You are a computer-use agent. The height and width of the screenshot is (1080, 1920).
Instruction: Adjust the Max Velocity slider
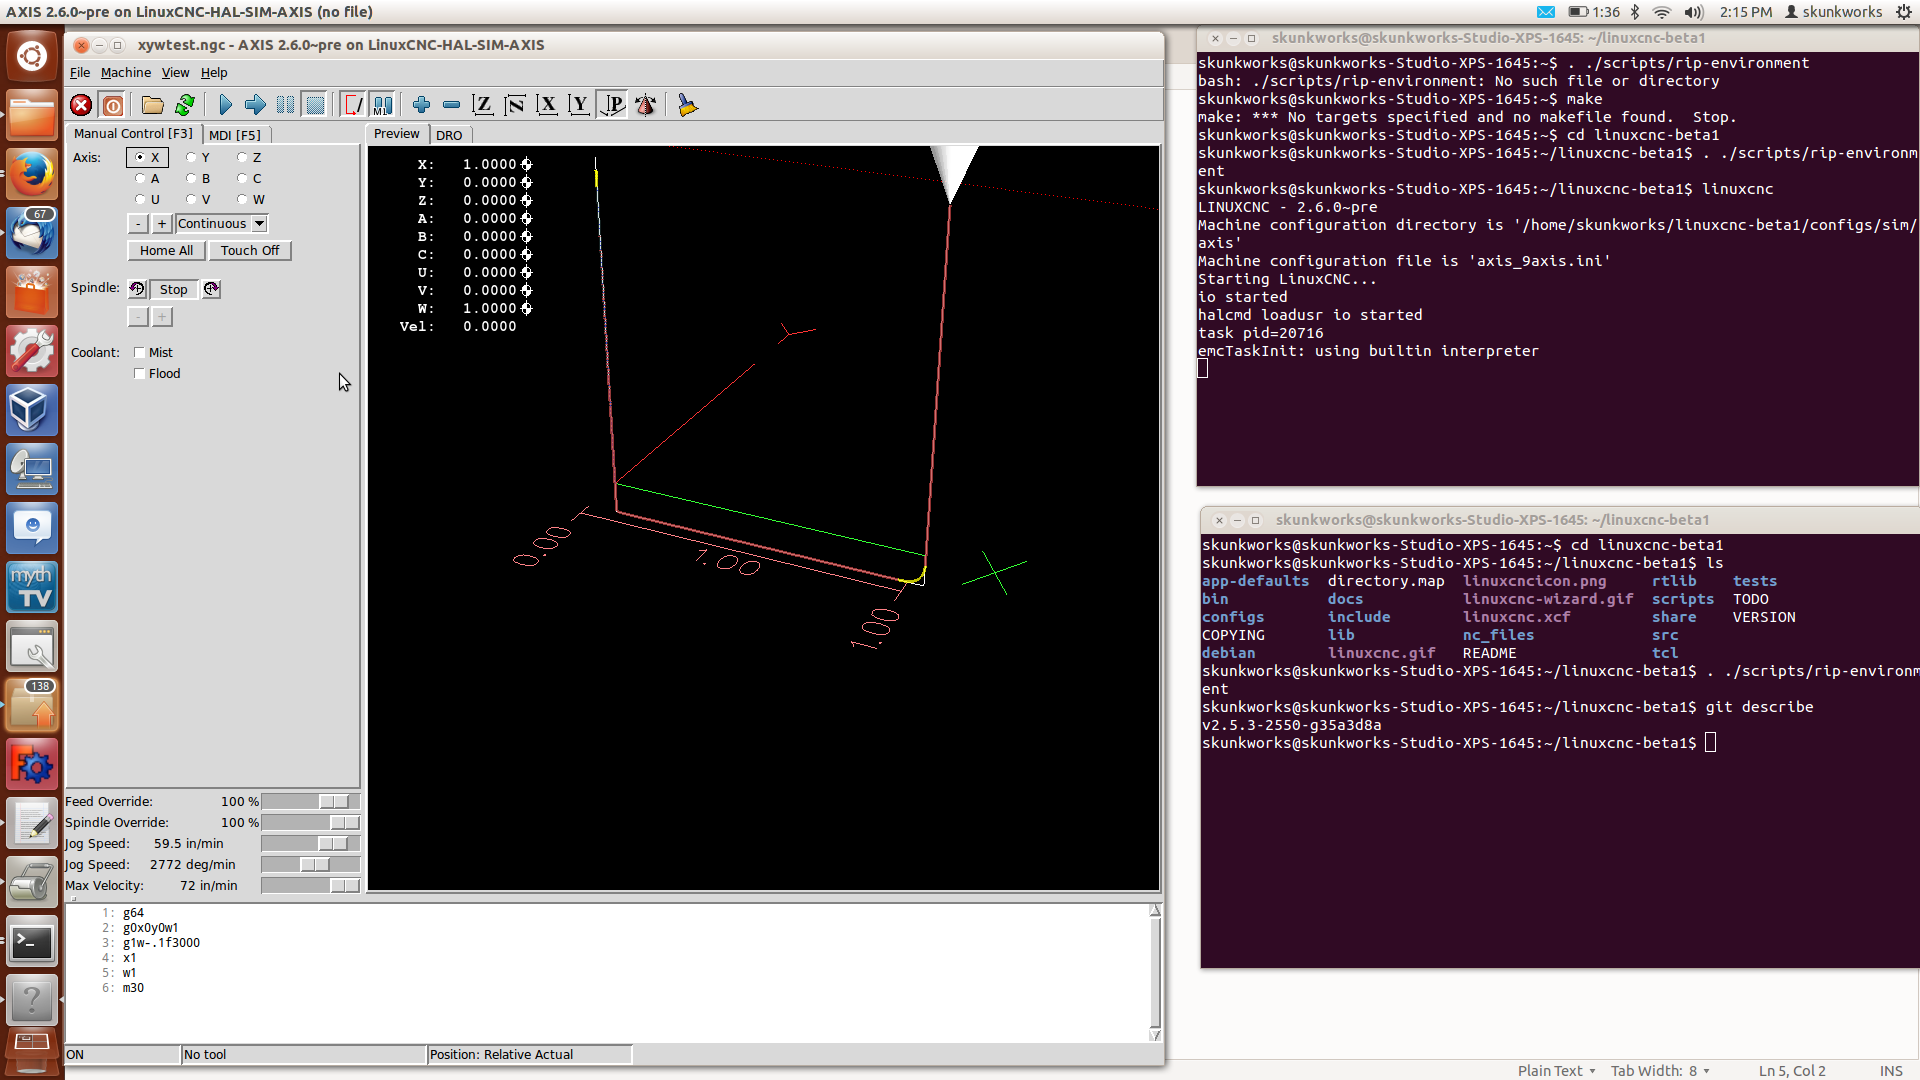(310, 885)
